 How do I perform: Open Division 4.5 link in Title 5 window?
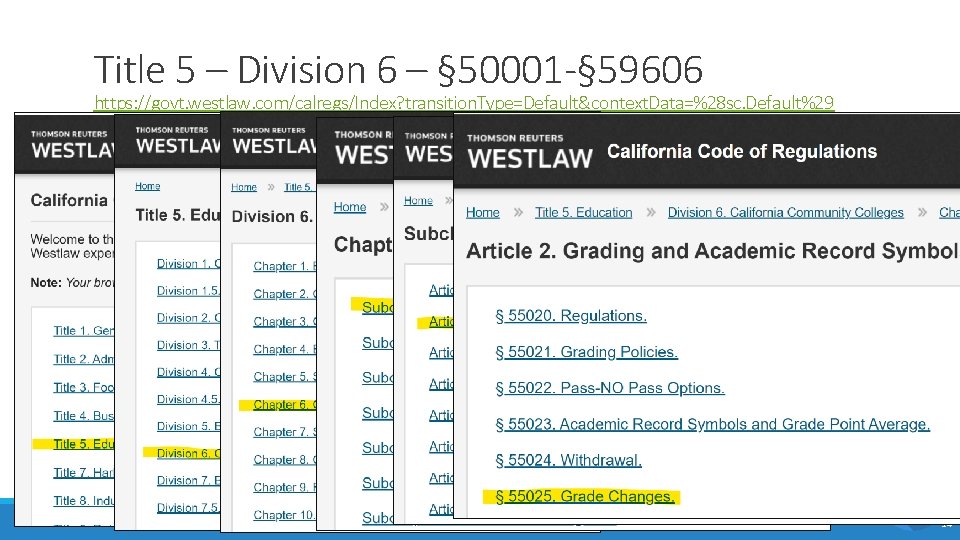click(x=188, y=399)
